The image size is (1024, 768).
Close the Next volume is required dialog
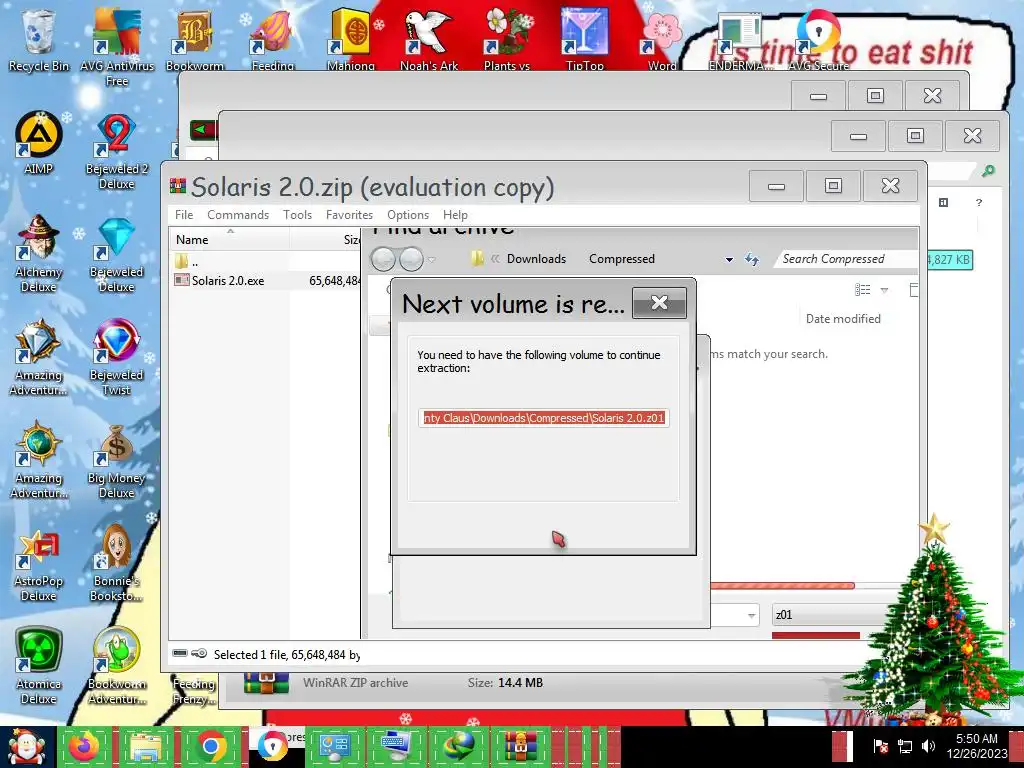(x=660, y=303)
